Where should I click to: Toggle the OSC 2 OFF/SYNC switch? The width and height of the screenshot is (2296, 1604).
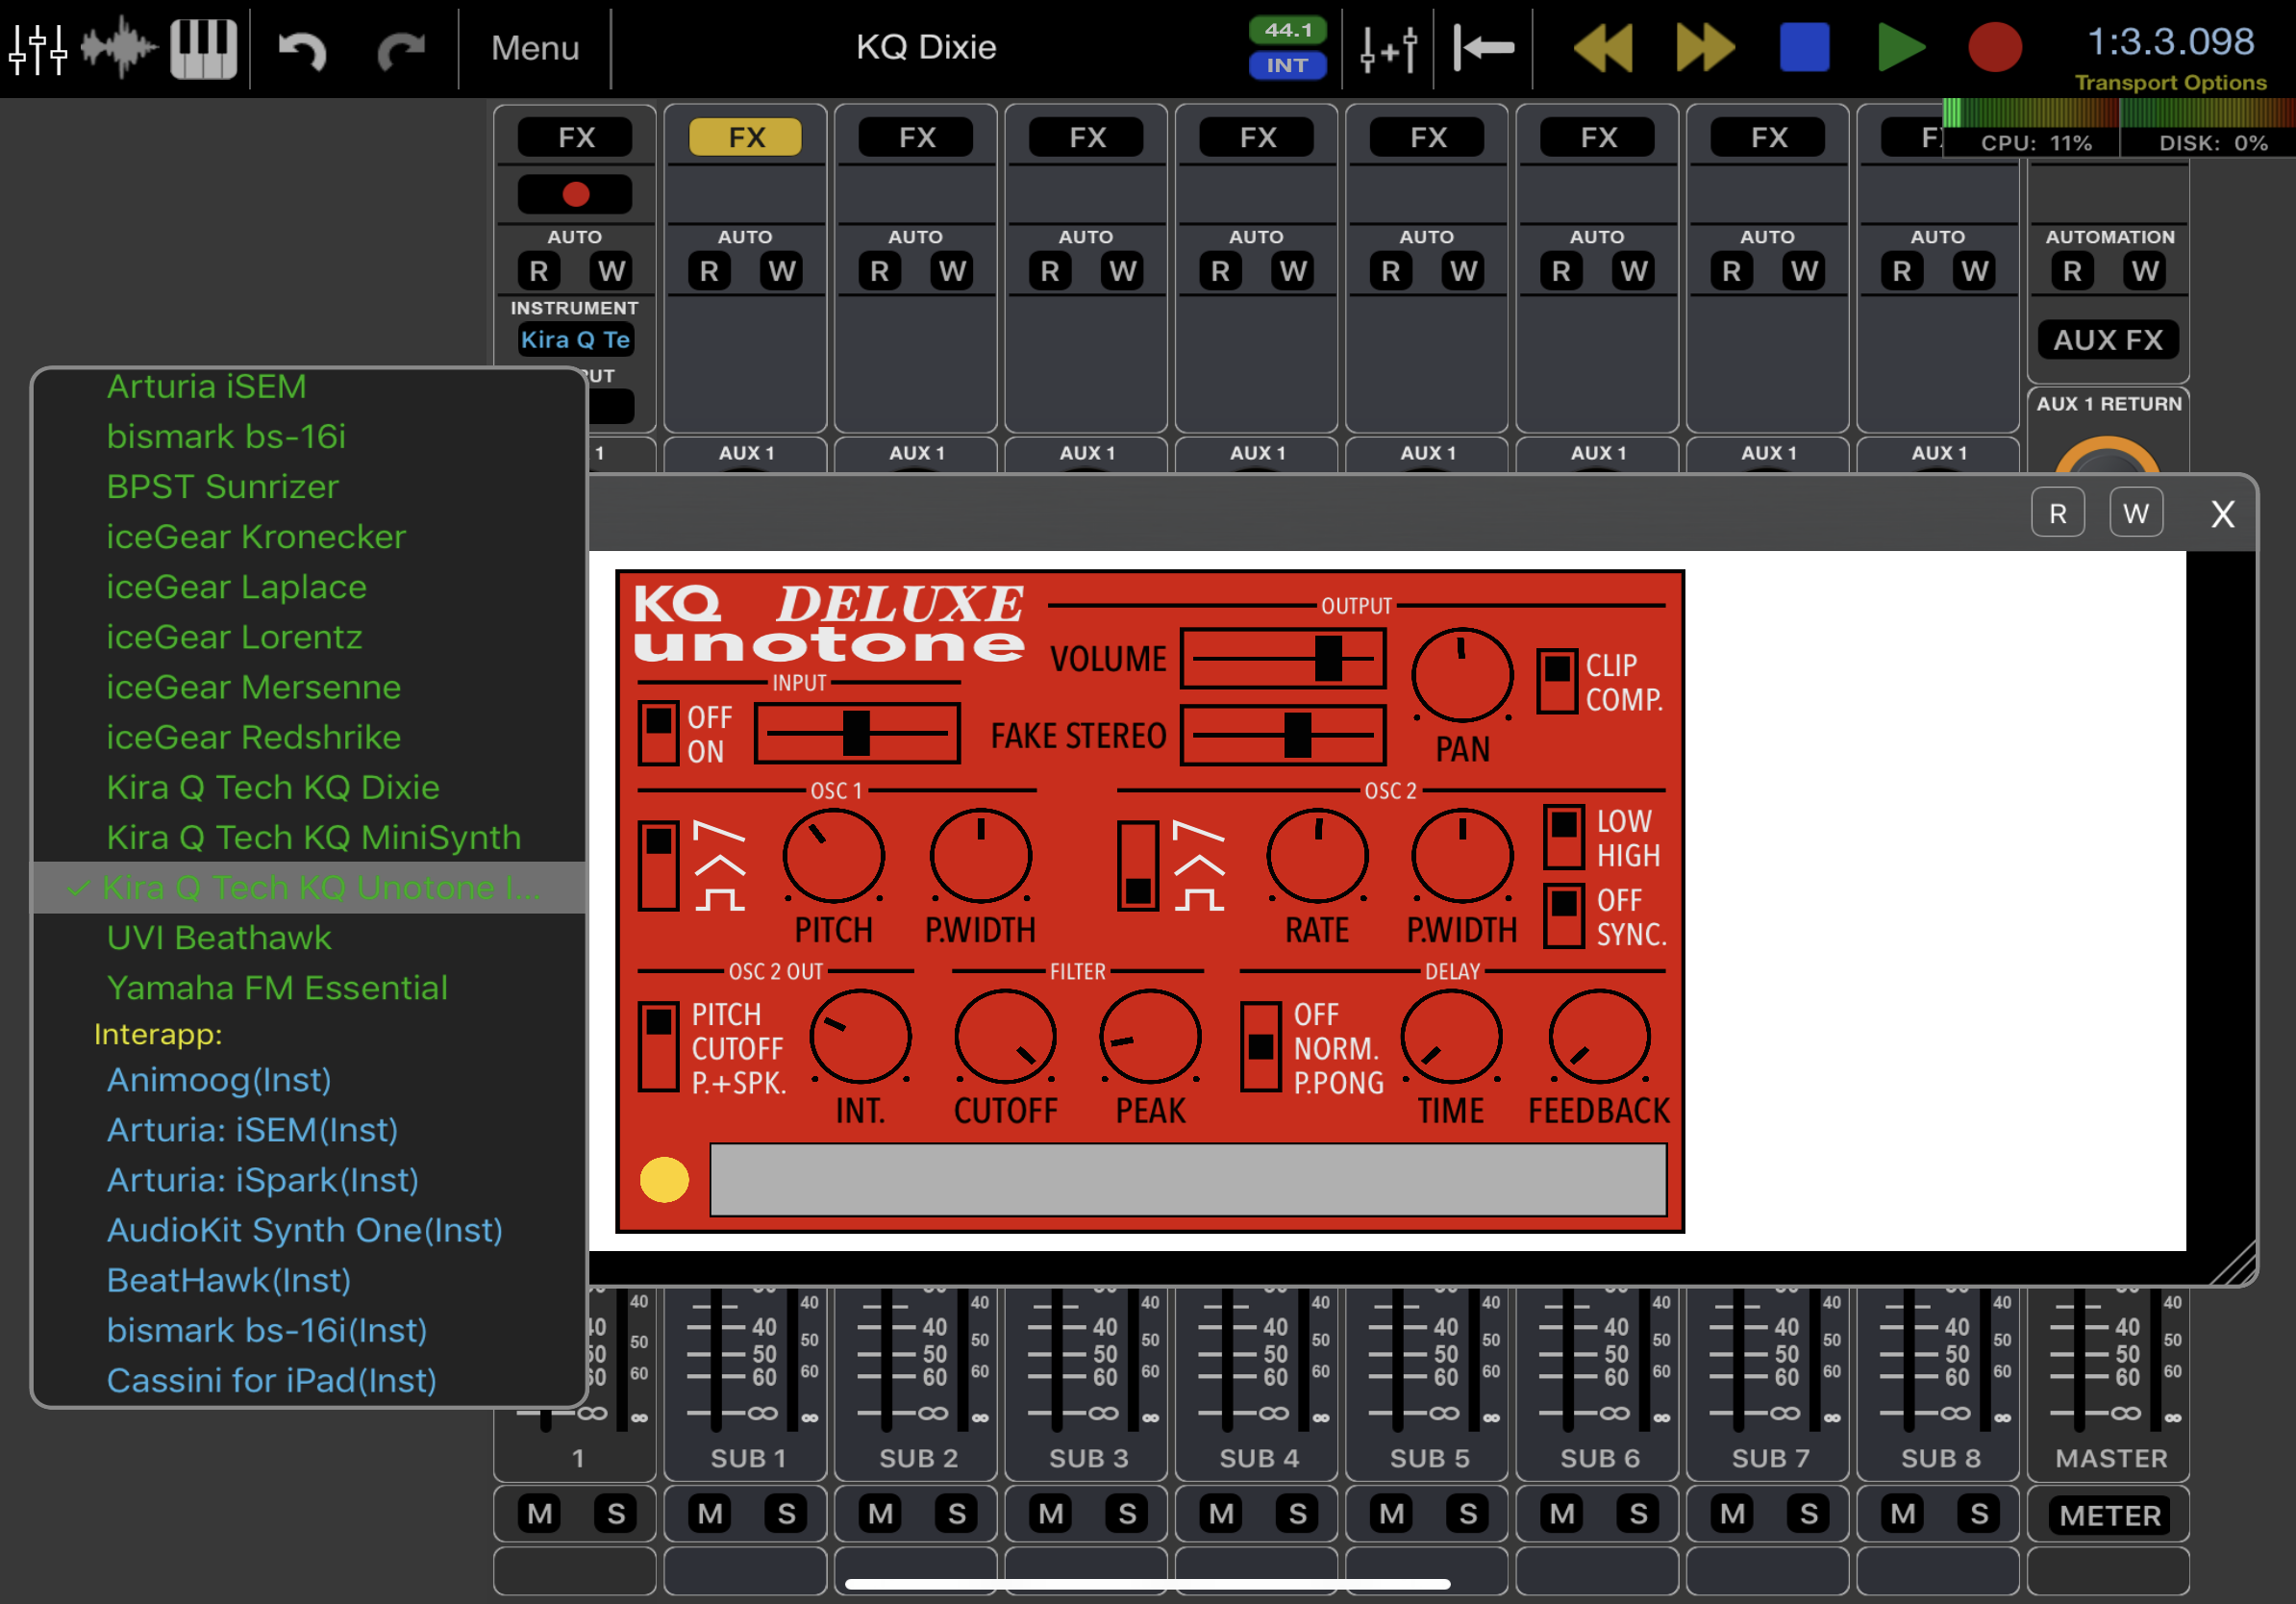click(1564, 915)
